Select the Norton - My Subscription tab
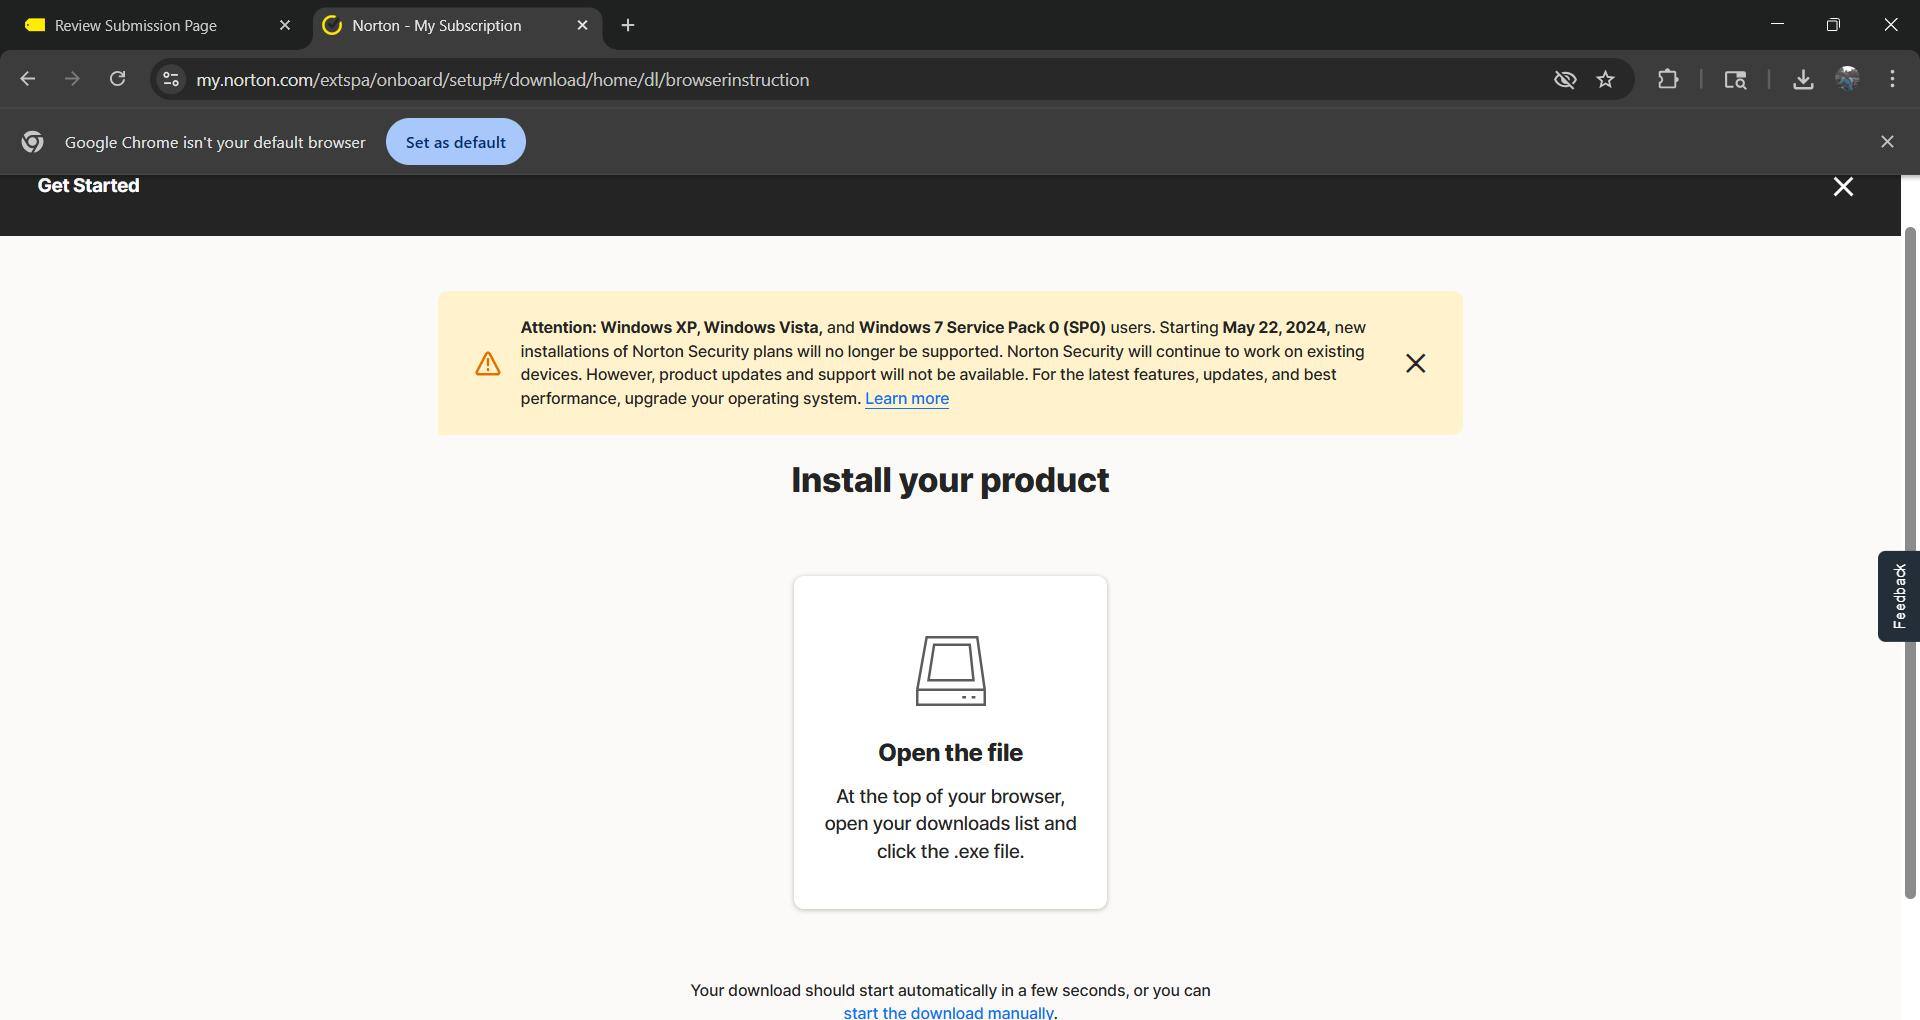 point(437,25)
